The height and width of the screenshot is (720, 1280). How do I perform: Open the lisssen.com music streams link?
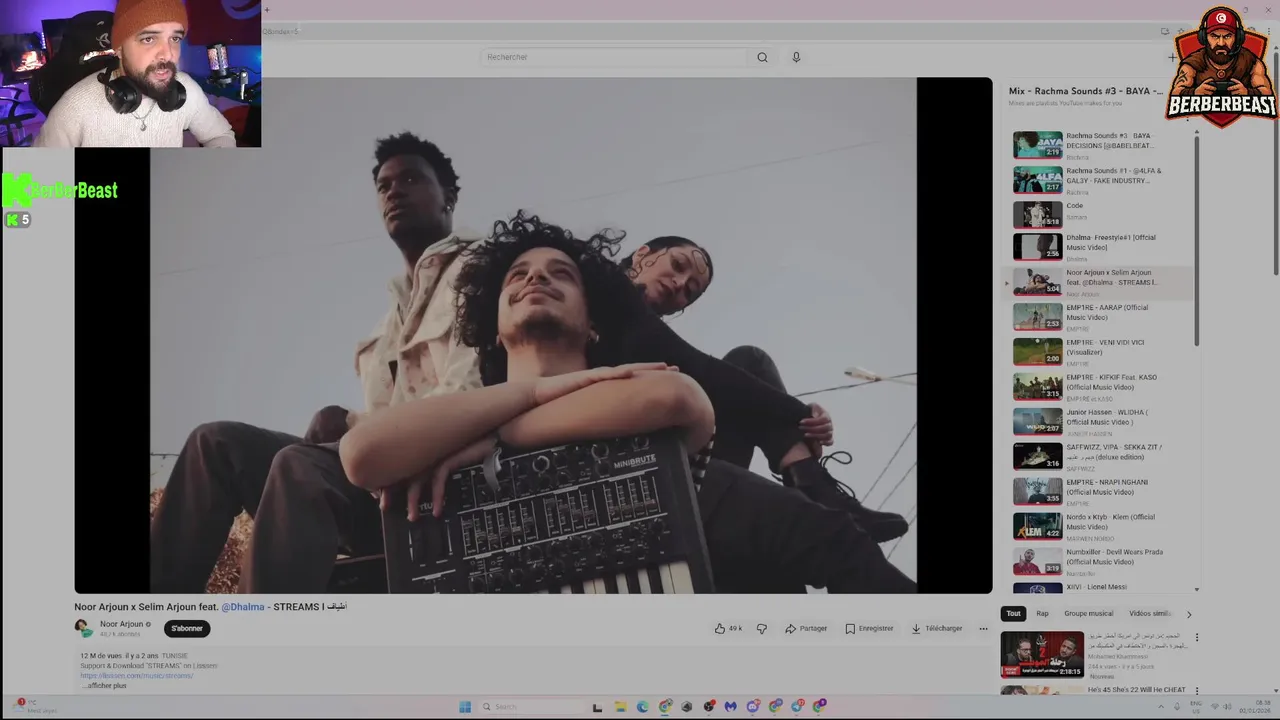pyautogui.click(x=137, y=675)
